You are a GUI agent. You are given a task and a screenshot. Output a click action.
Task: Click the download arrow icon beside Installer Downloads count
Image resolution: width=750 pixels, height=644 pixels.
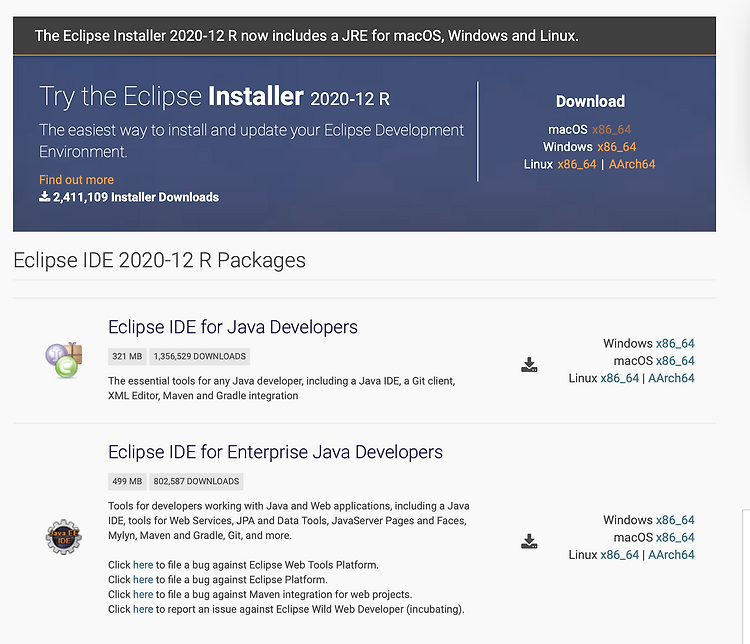44,197
